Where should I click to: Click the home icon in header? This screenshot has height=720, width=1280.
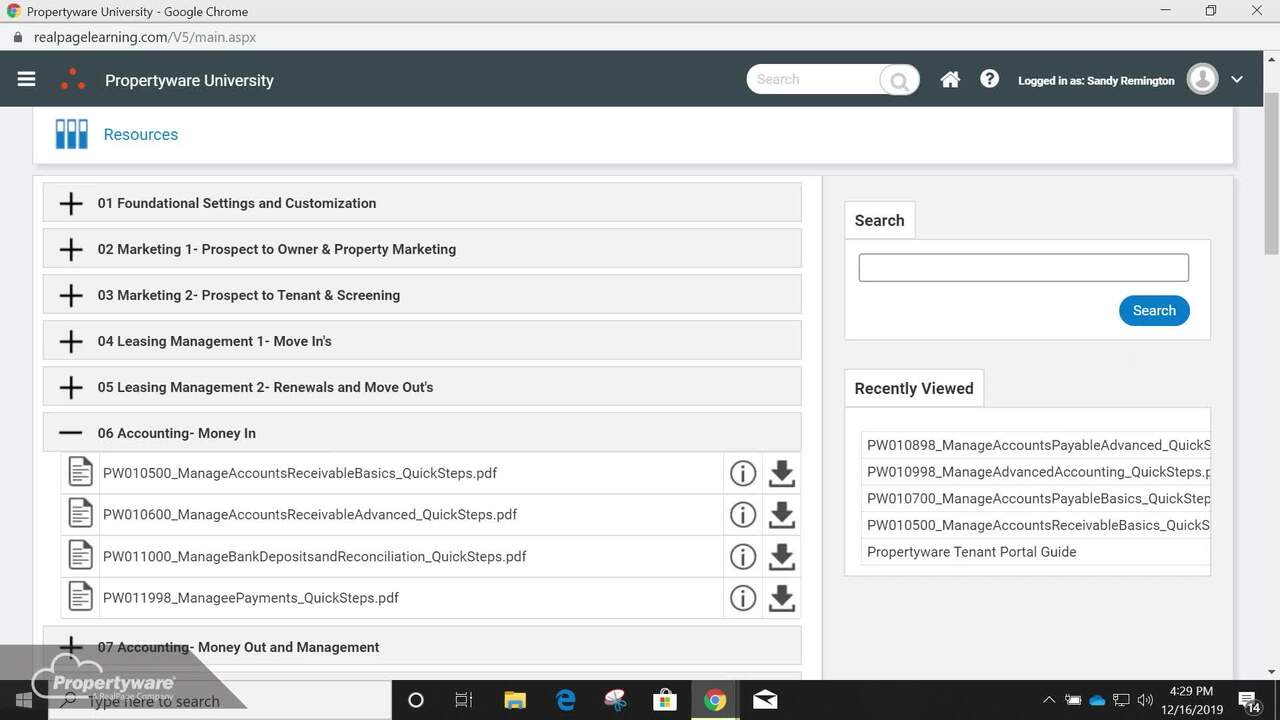point(949,78)
